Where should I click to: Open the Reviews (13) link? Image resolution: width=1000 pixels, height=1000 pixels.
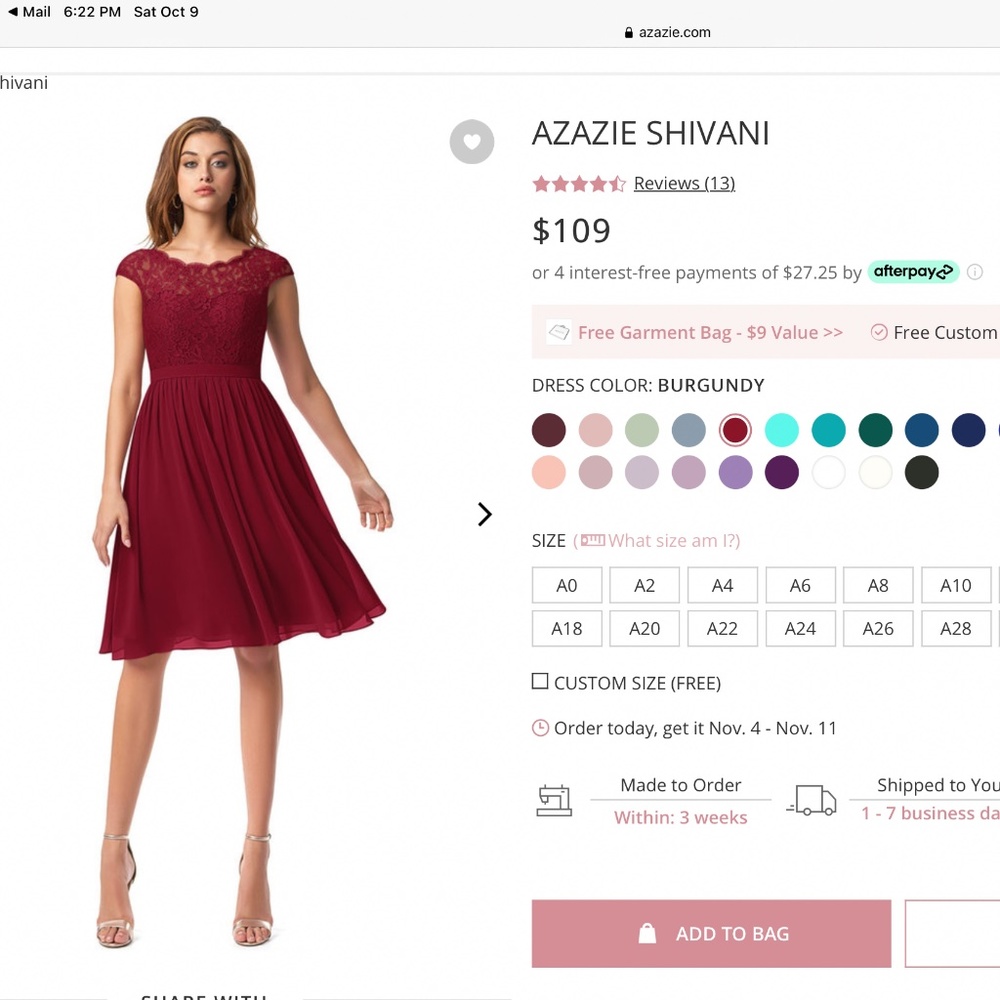click(x=684, y=183)
